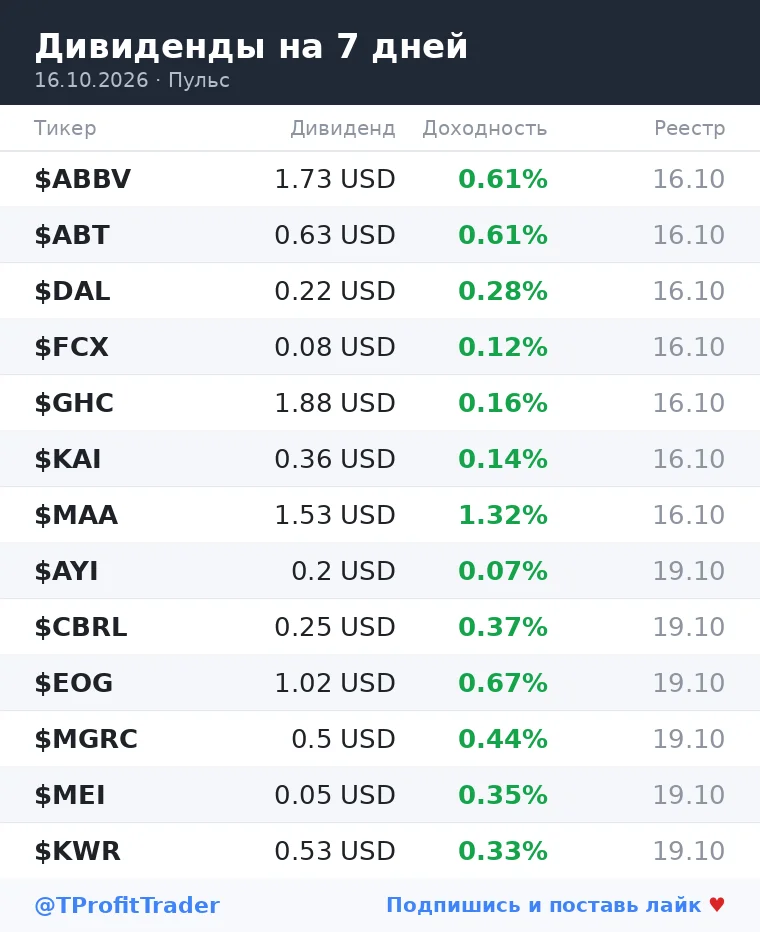Click the '1.73 USD' dividend value
760x932 pixels.
coord(335,179)
